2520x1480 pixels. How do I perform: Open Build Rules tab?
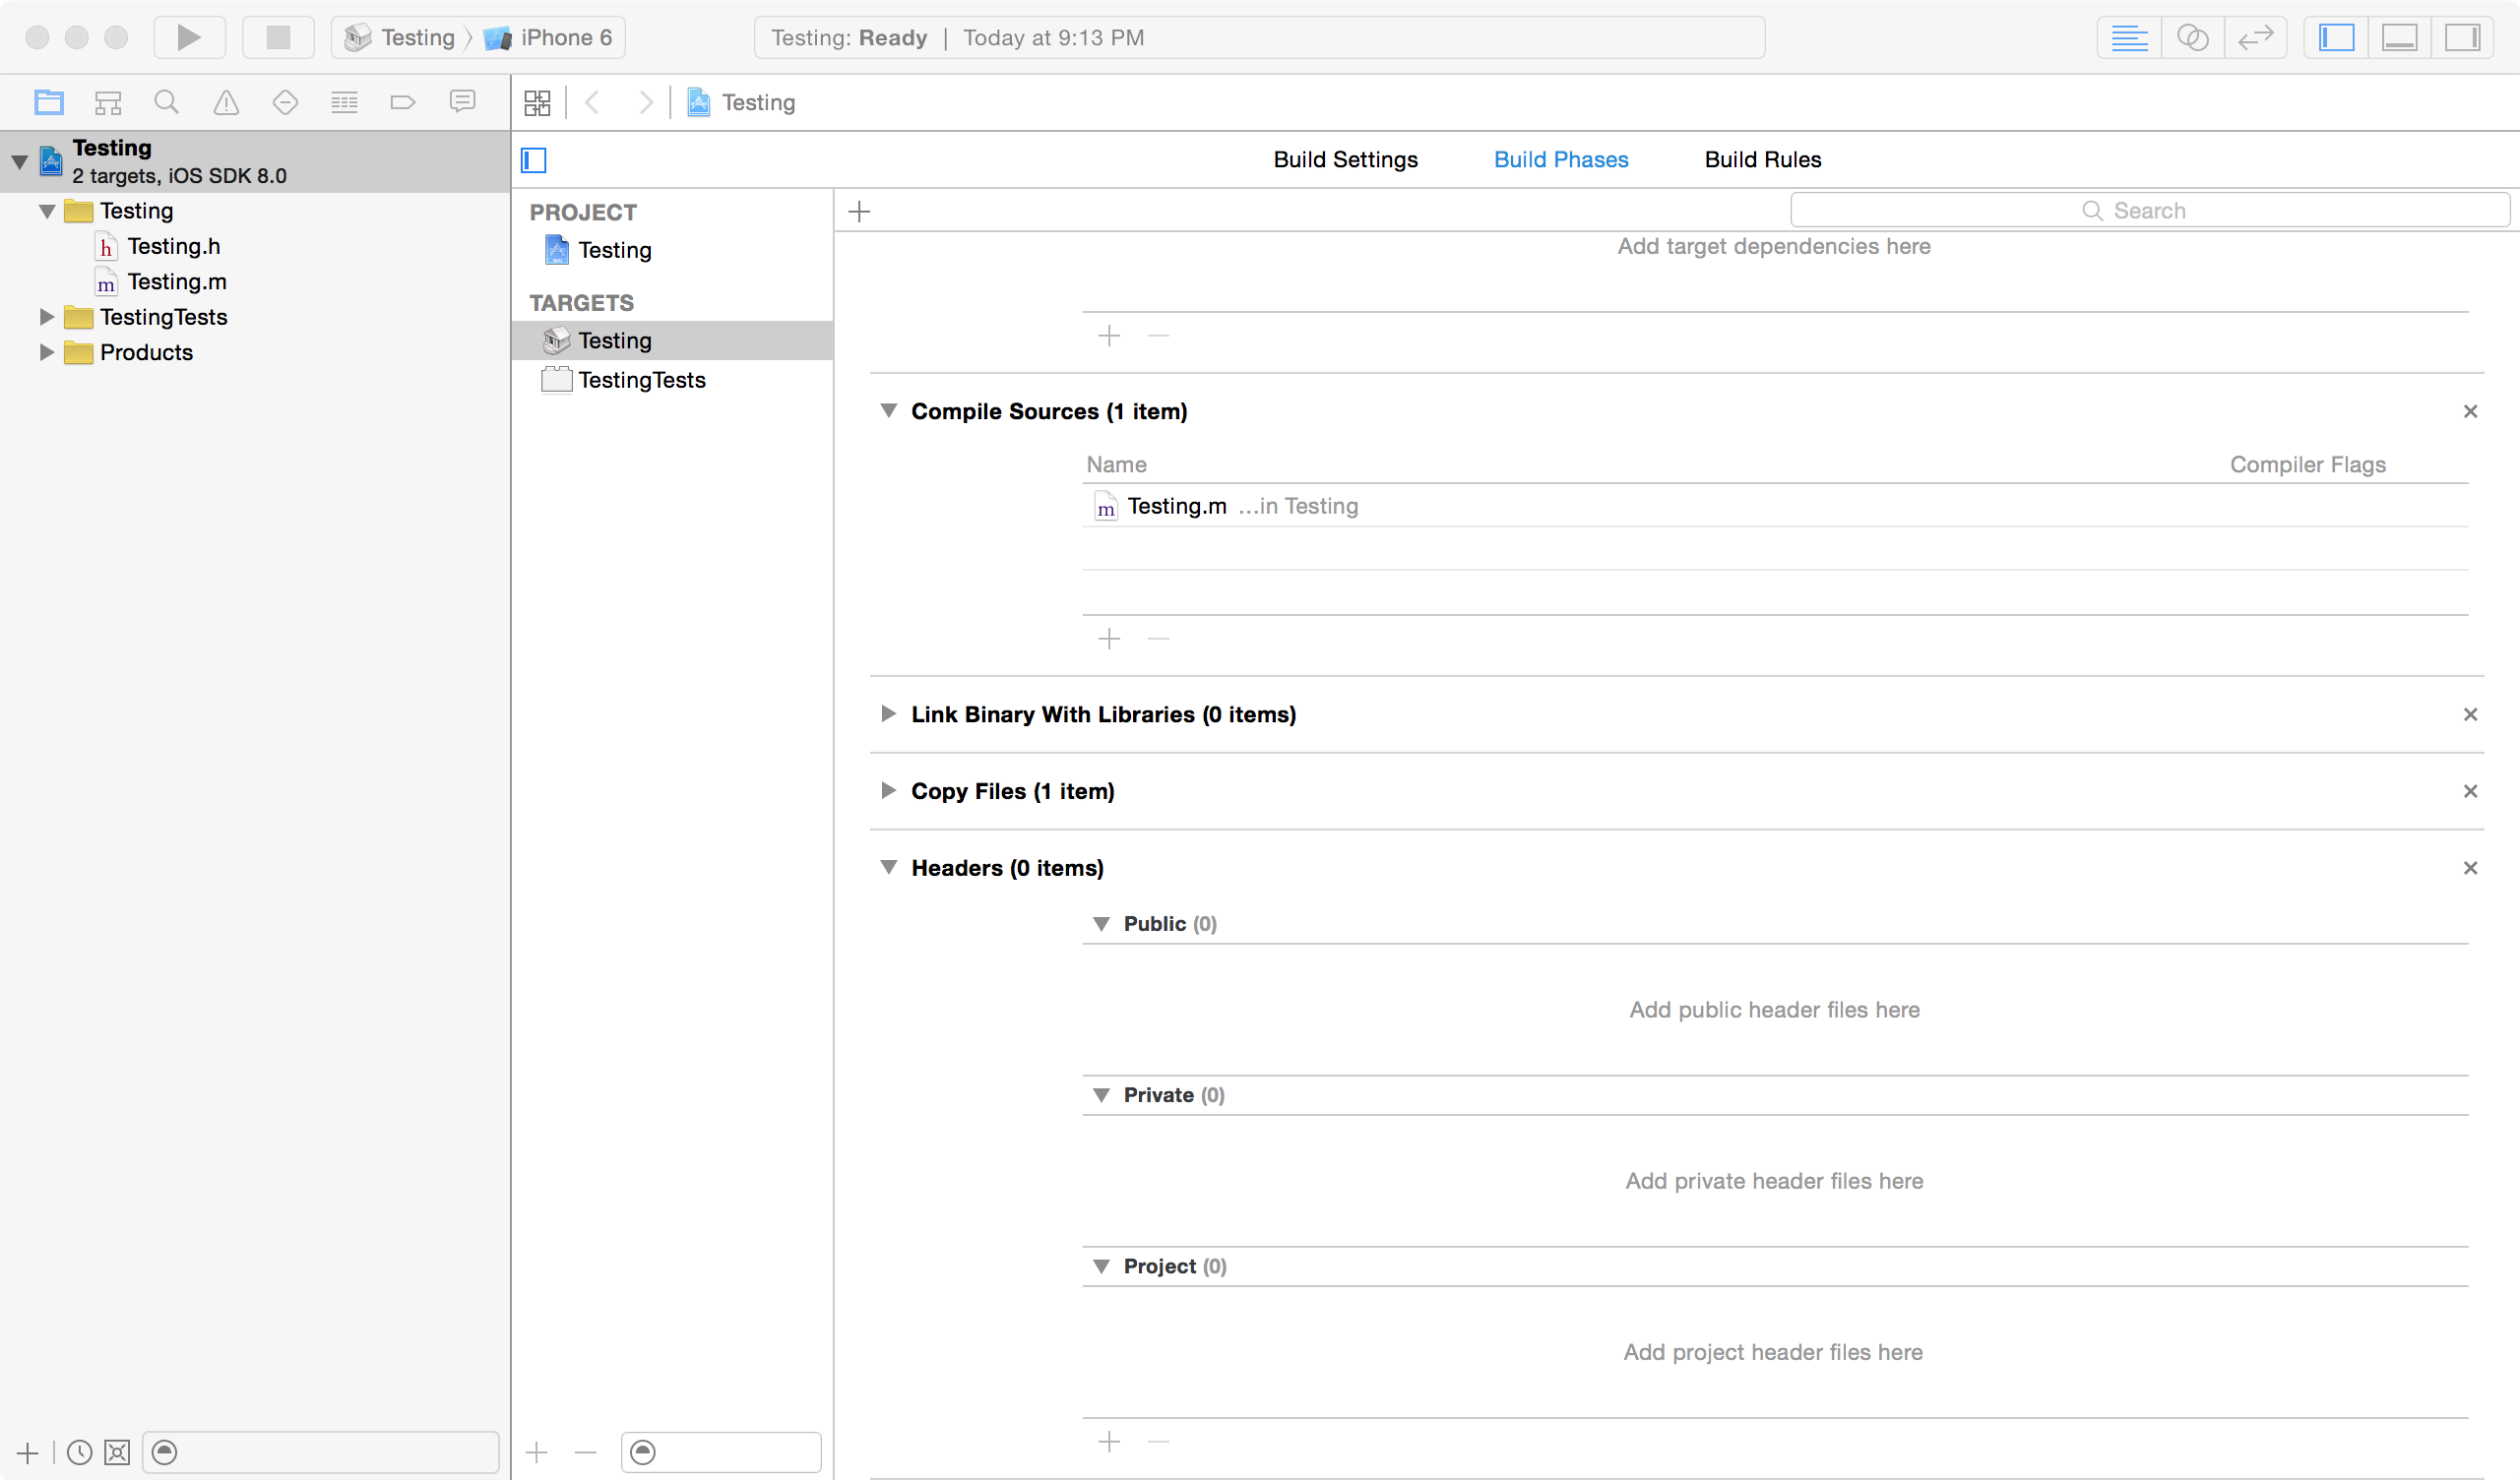pos(1763,160)
